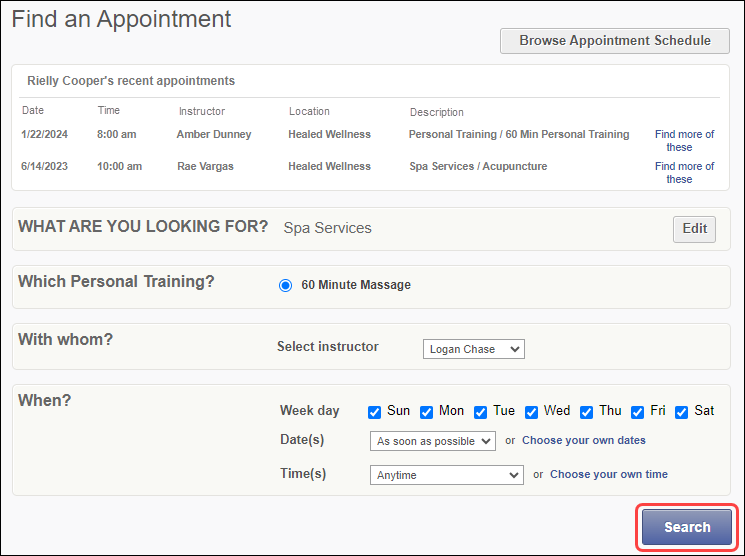The image size is (745, 556).
Task: Click the Instructor column header
Action: click(201, 111)
